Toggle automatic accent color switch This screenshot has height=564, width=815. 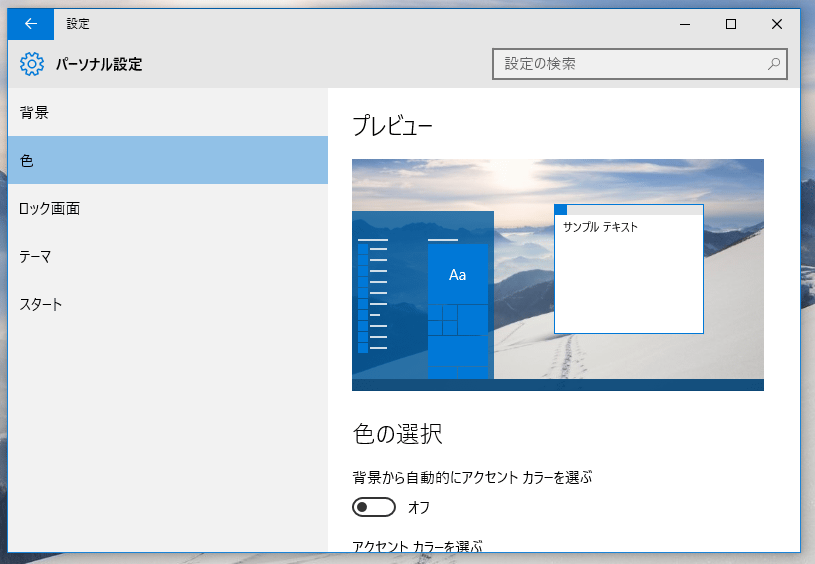tap(374, 507)
